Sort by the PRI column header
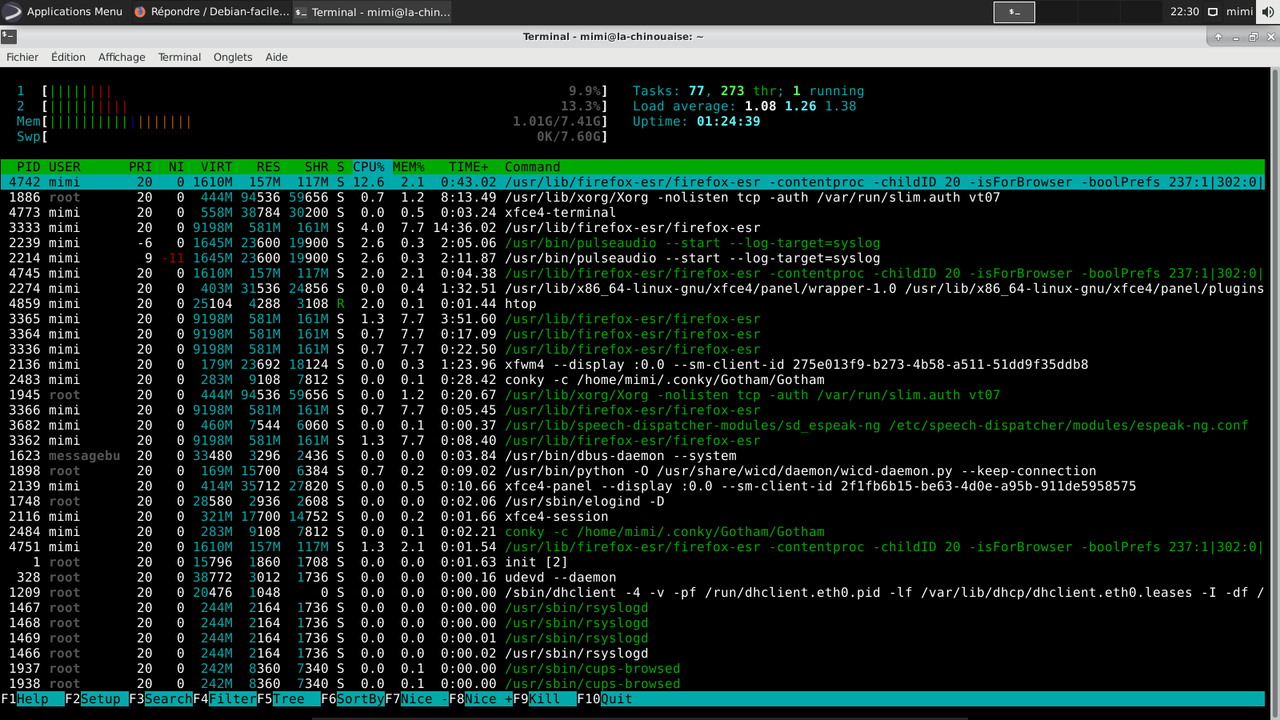The height and width of the screenshot is (720, 1280). 140,167
